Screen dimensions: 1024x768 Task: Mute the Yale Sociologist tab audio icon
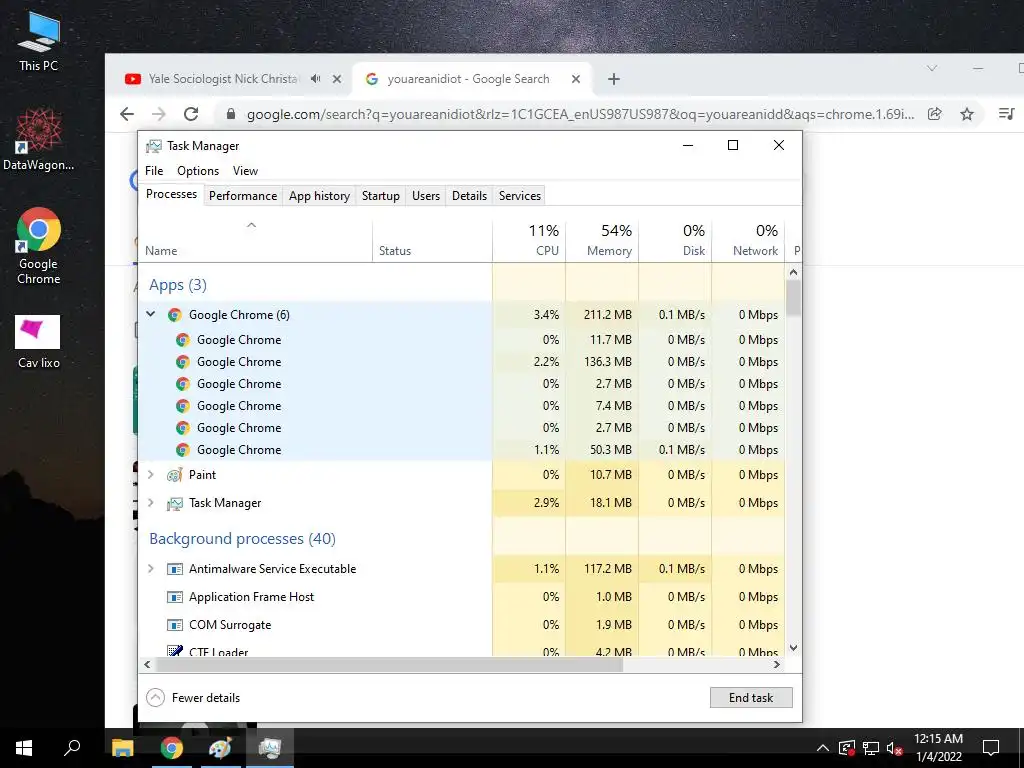click(316, 79)
